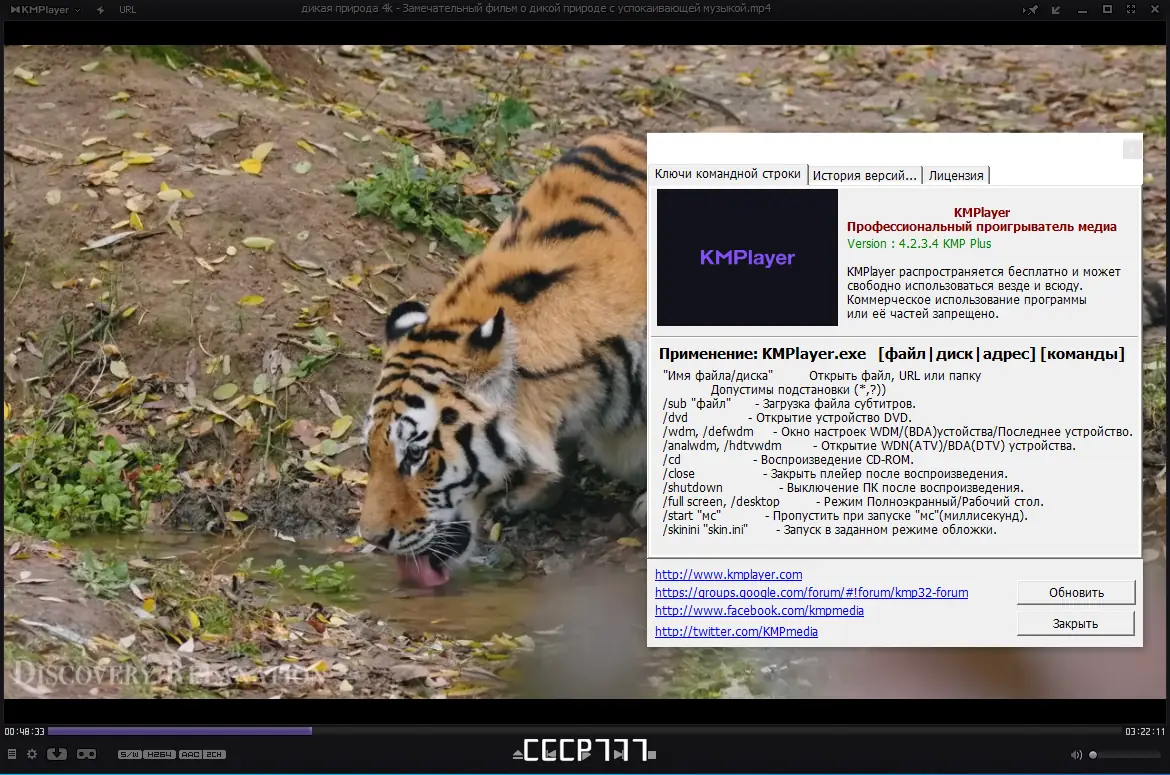The height and width of the screenshot is (775, 1170).
Task: Skip to previous track
Action: point(550,754)
